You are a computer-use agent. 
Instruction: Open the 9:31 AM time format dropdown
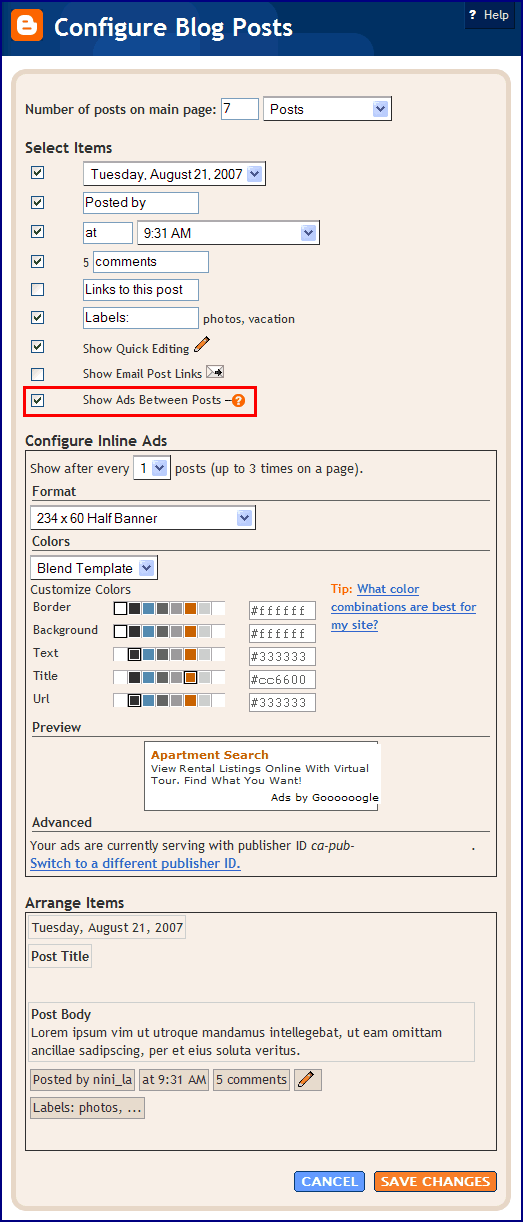click(x=228, y=233)
